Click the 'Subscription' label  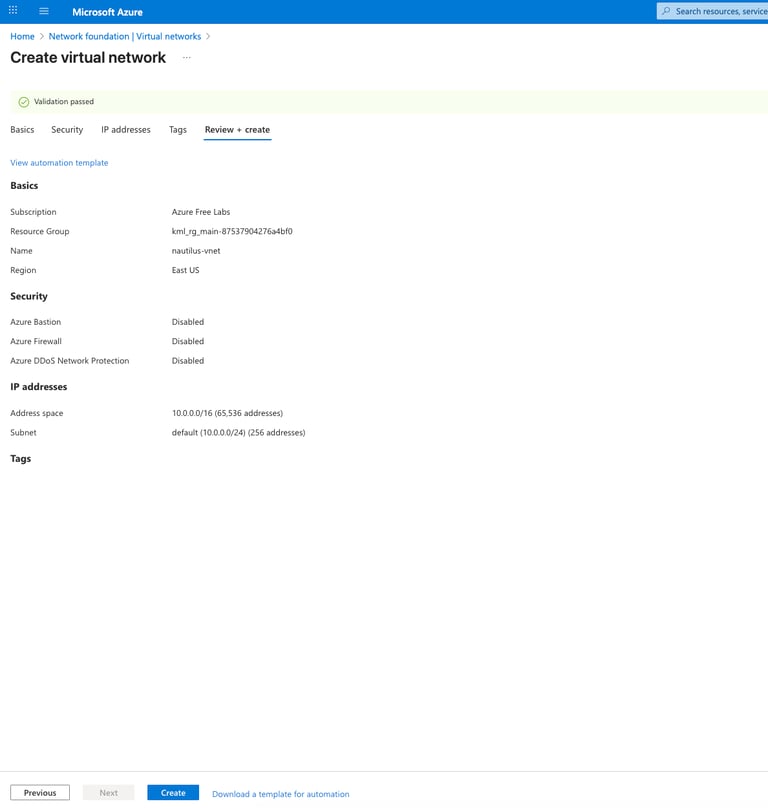(34, 212)
